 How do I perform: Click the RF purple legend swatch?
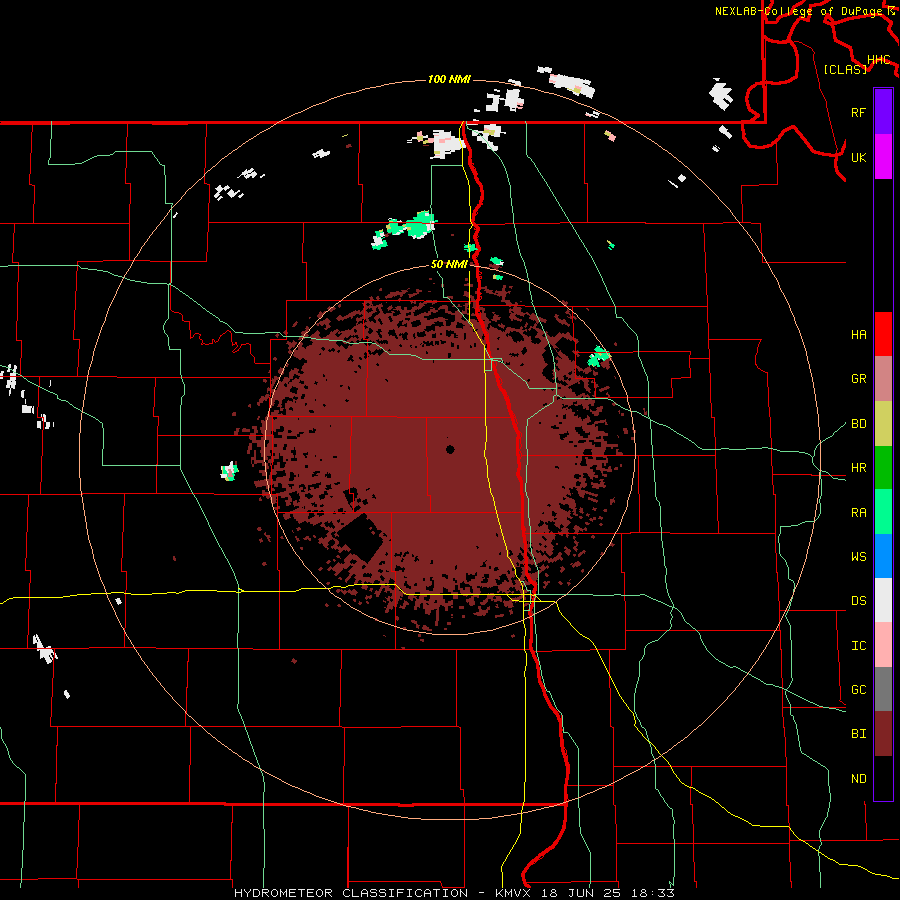point(883,112)
